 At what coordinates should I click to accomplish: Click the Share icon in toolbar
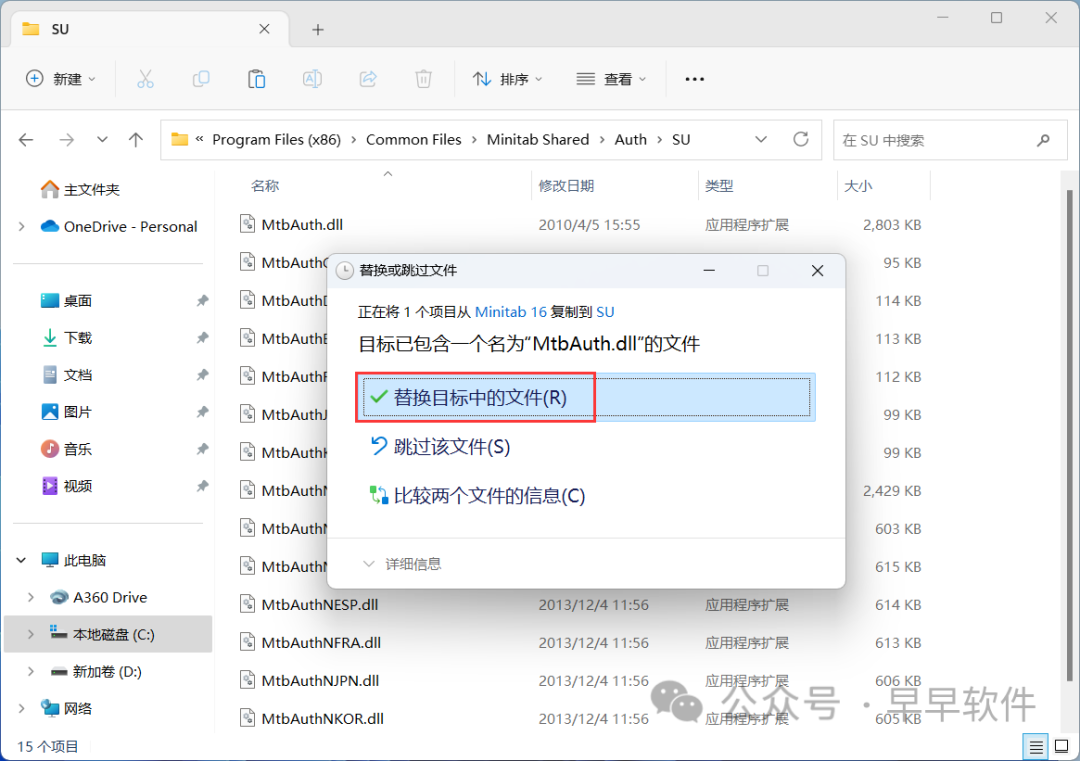[367, 79]
